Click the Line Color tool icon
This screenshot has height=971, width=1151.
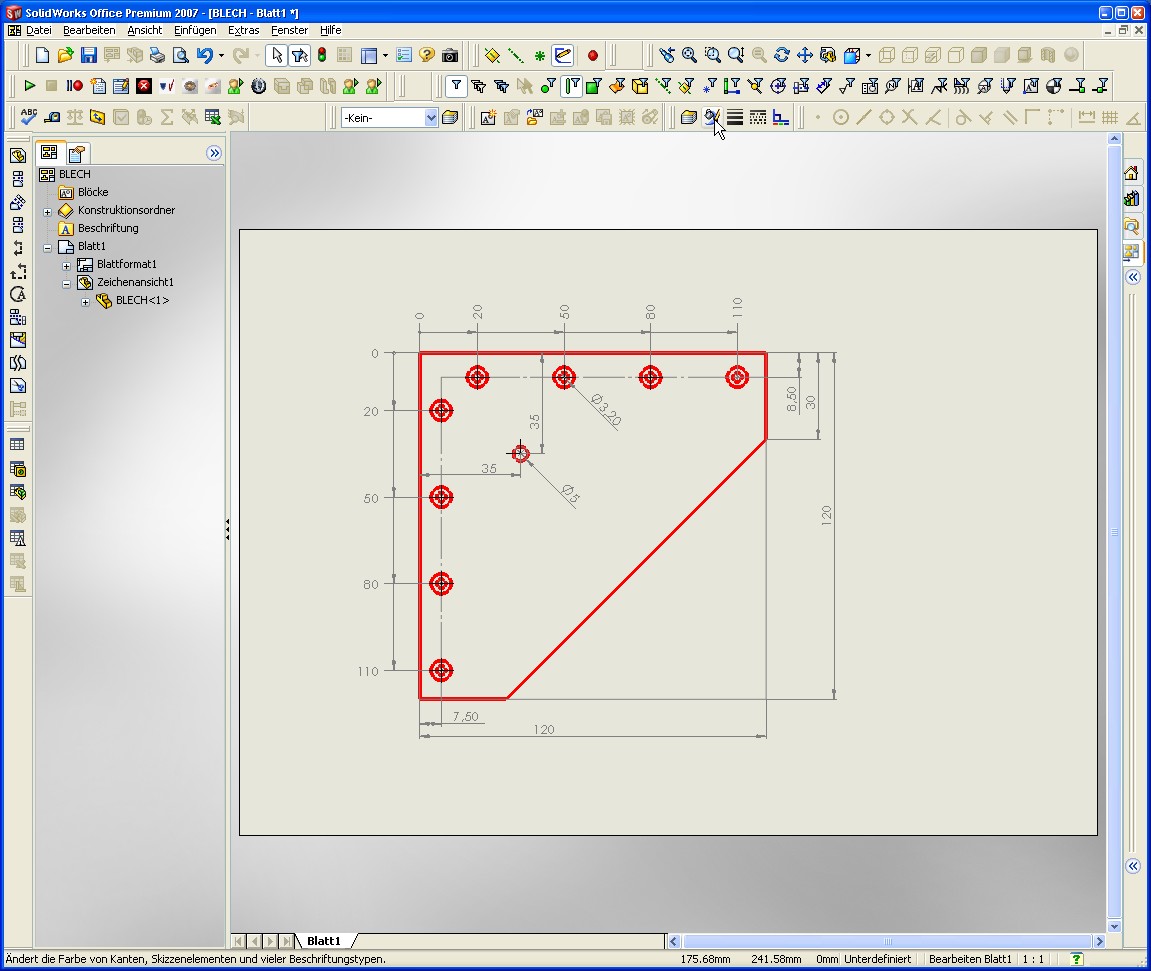click(x=711, y=117)
